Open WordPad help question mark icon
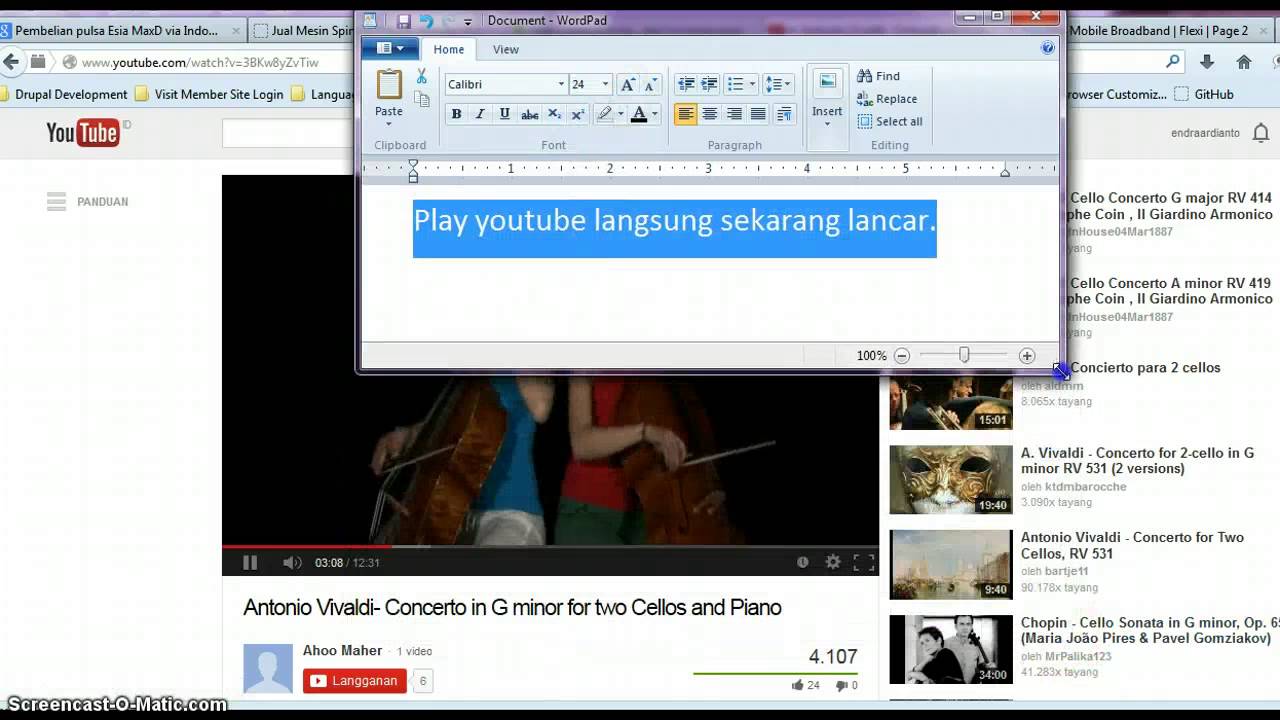The image size is (1280, 720). tap(1048, 48)
